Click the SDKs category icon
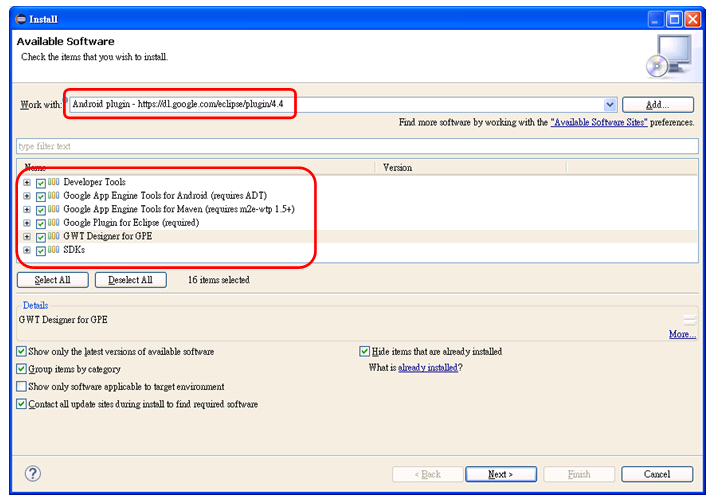Screen dimensions: 716x501 coord(53,249)
